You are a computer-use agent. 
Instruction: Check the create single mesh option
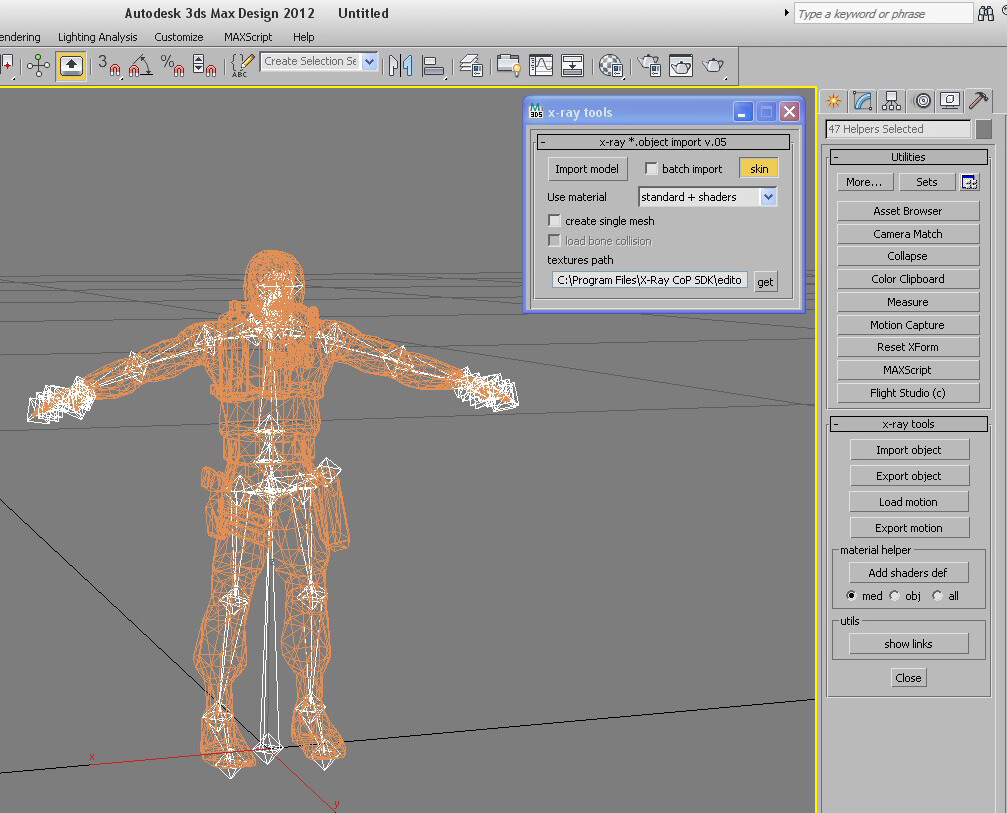pyautogui.click(x=554, y=221)
